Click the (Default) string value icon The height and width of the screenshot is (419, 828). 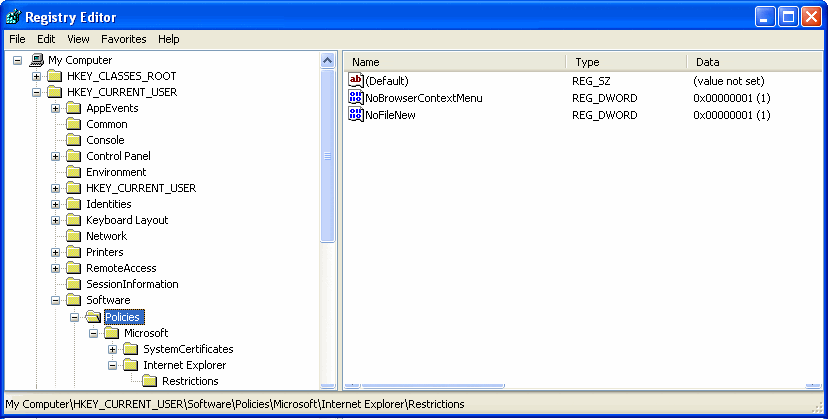(355, 80)
